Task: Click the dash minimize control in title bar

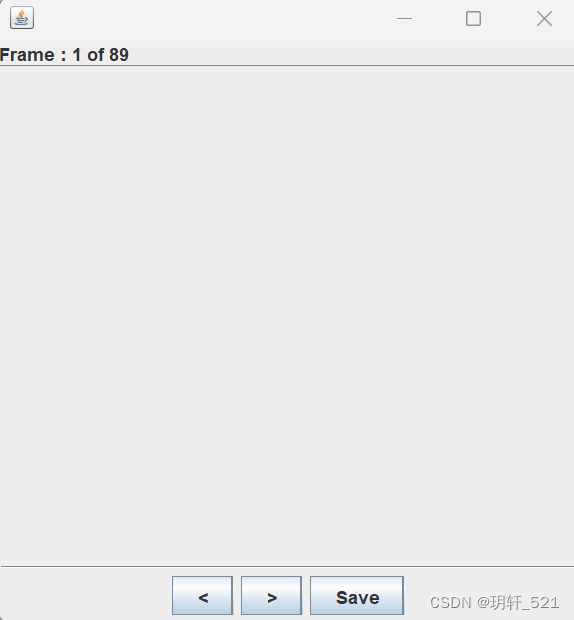Action: click(x=404, y=18)
